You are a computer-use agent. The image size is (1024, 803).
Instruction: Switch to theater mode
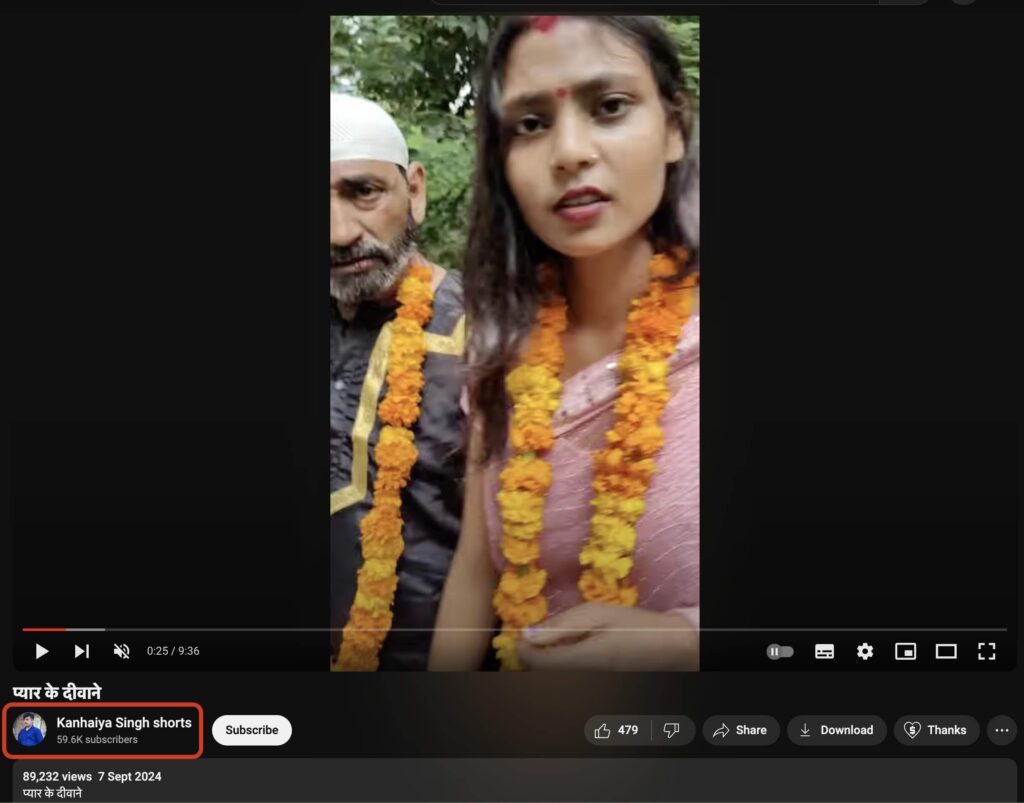946,651
